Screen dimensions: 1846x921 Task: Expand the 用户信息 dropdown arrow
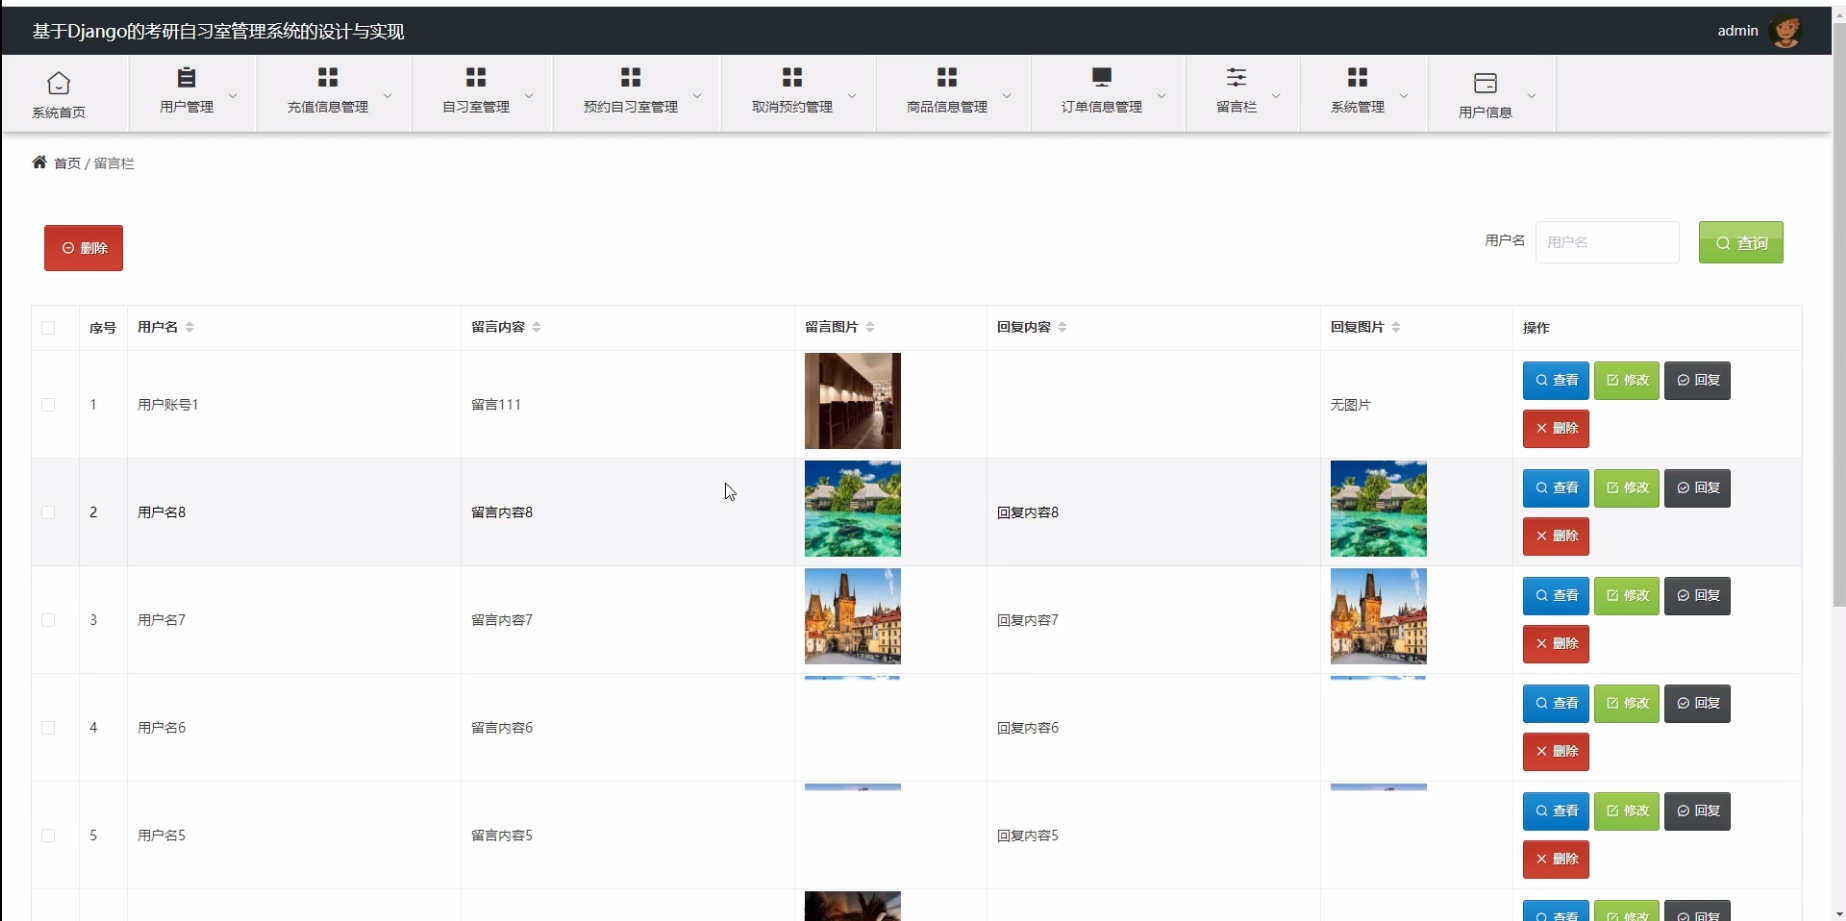pos(1531,96)
